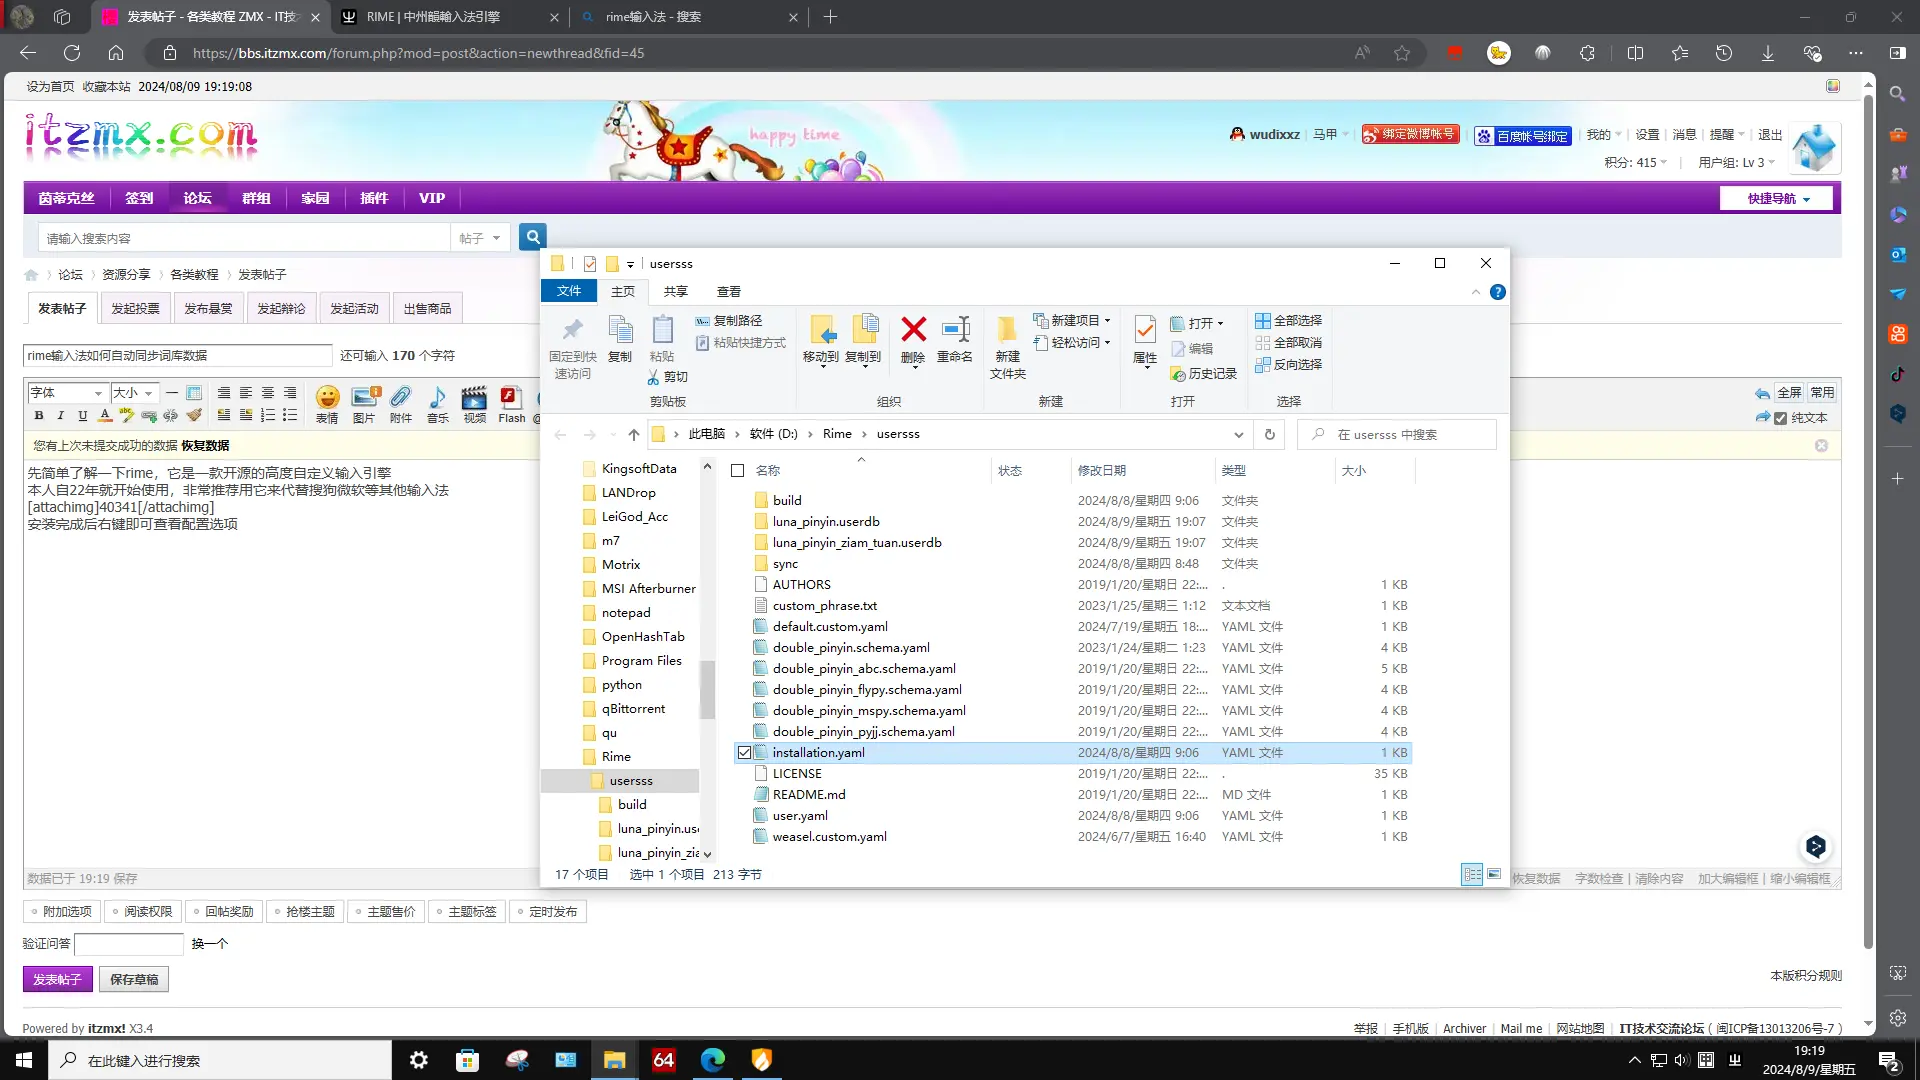This screenshot has height=1080, width=1920.
Task: Open the 大小 font size dropdown
Action: click(x=133, y=393)
